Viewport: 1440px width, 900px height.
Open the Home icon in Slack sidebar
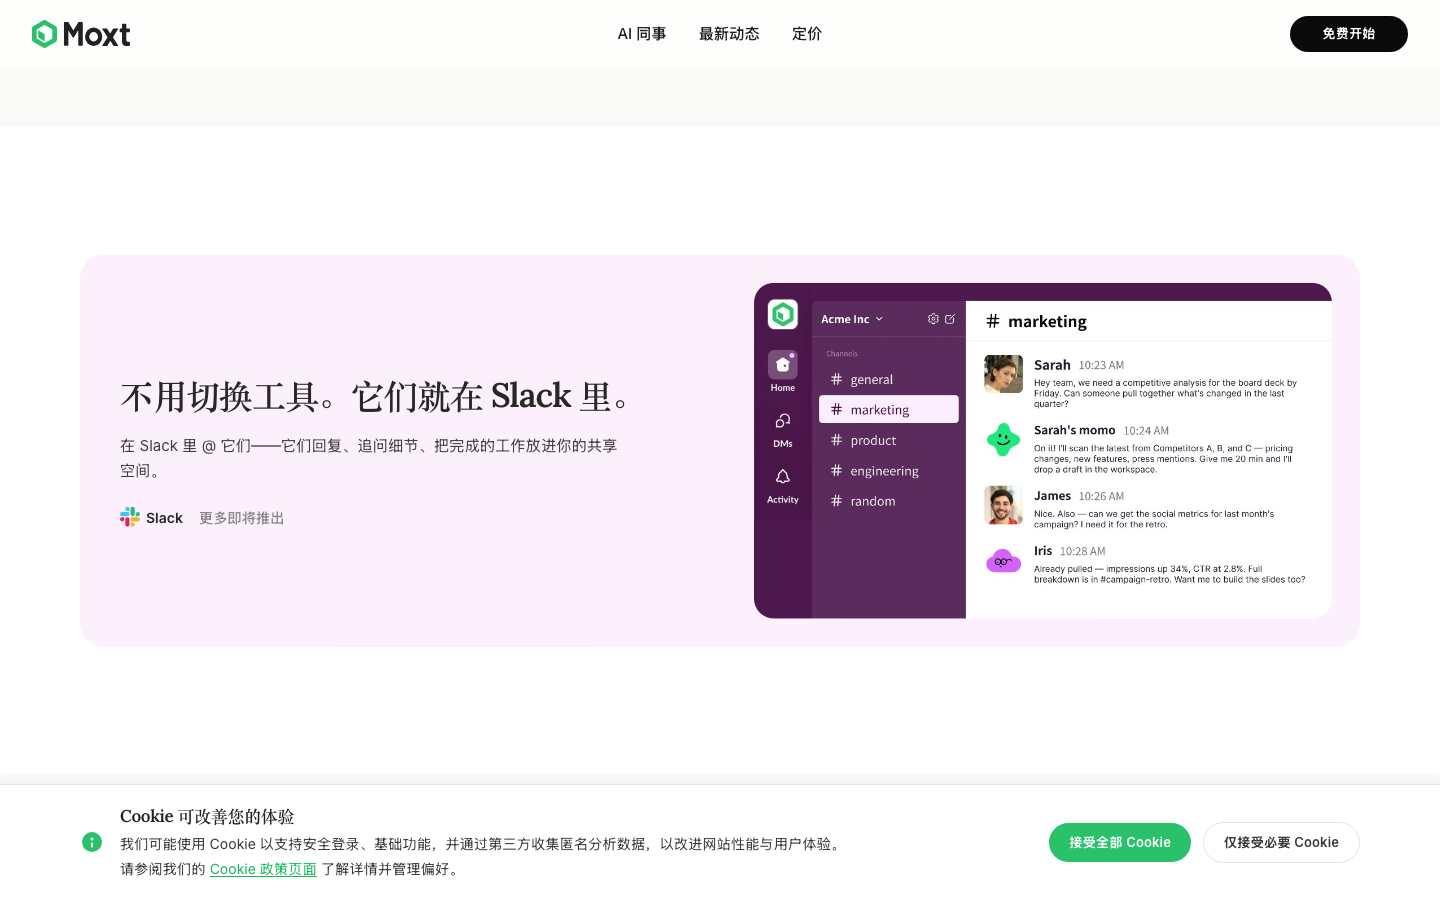(783, 364)
